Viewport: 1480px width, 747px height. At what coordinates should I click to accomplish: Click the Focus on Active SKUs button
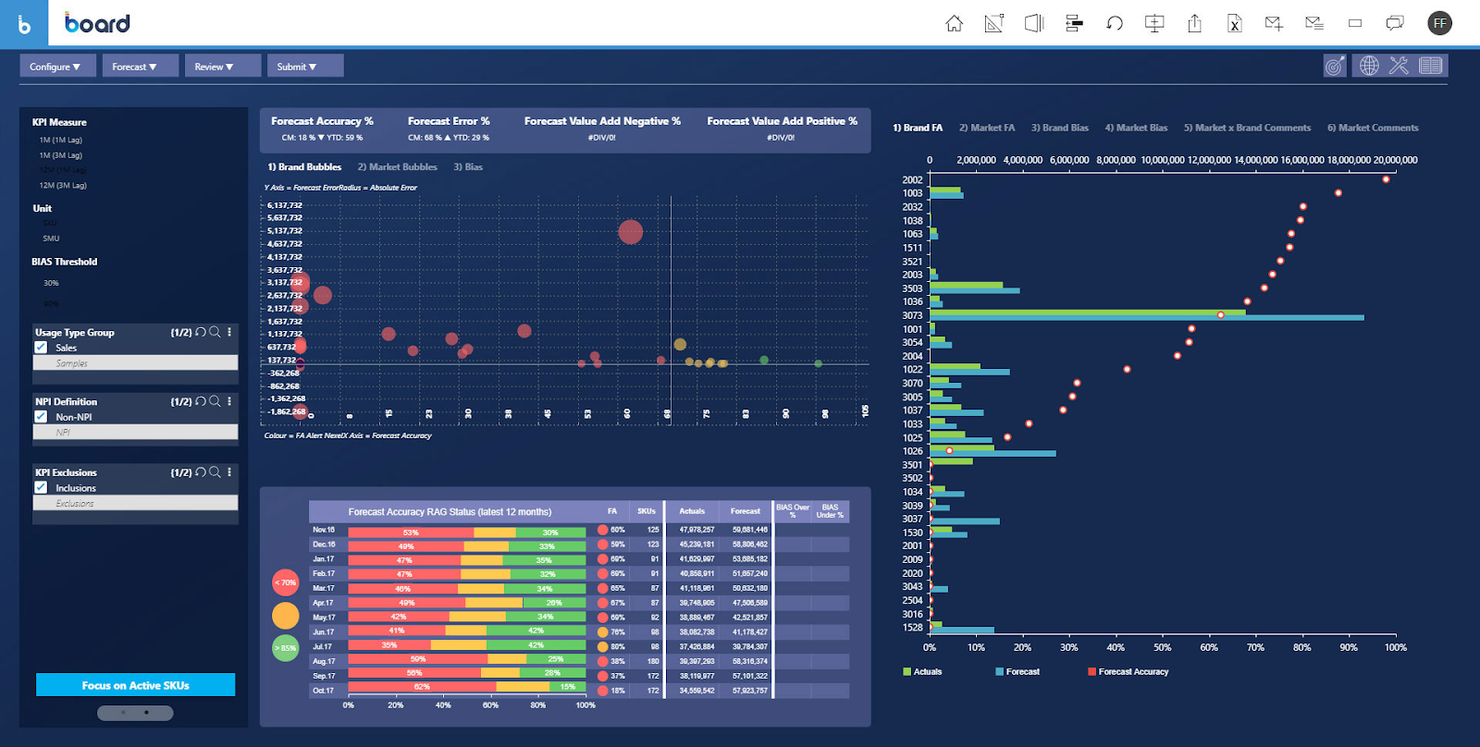135,684
